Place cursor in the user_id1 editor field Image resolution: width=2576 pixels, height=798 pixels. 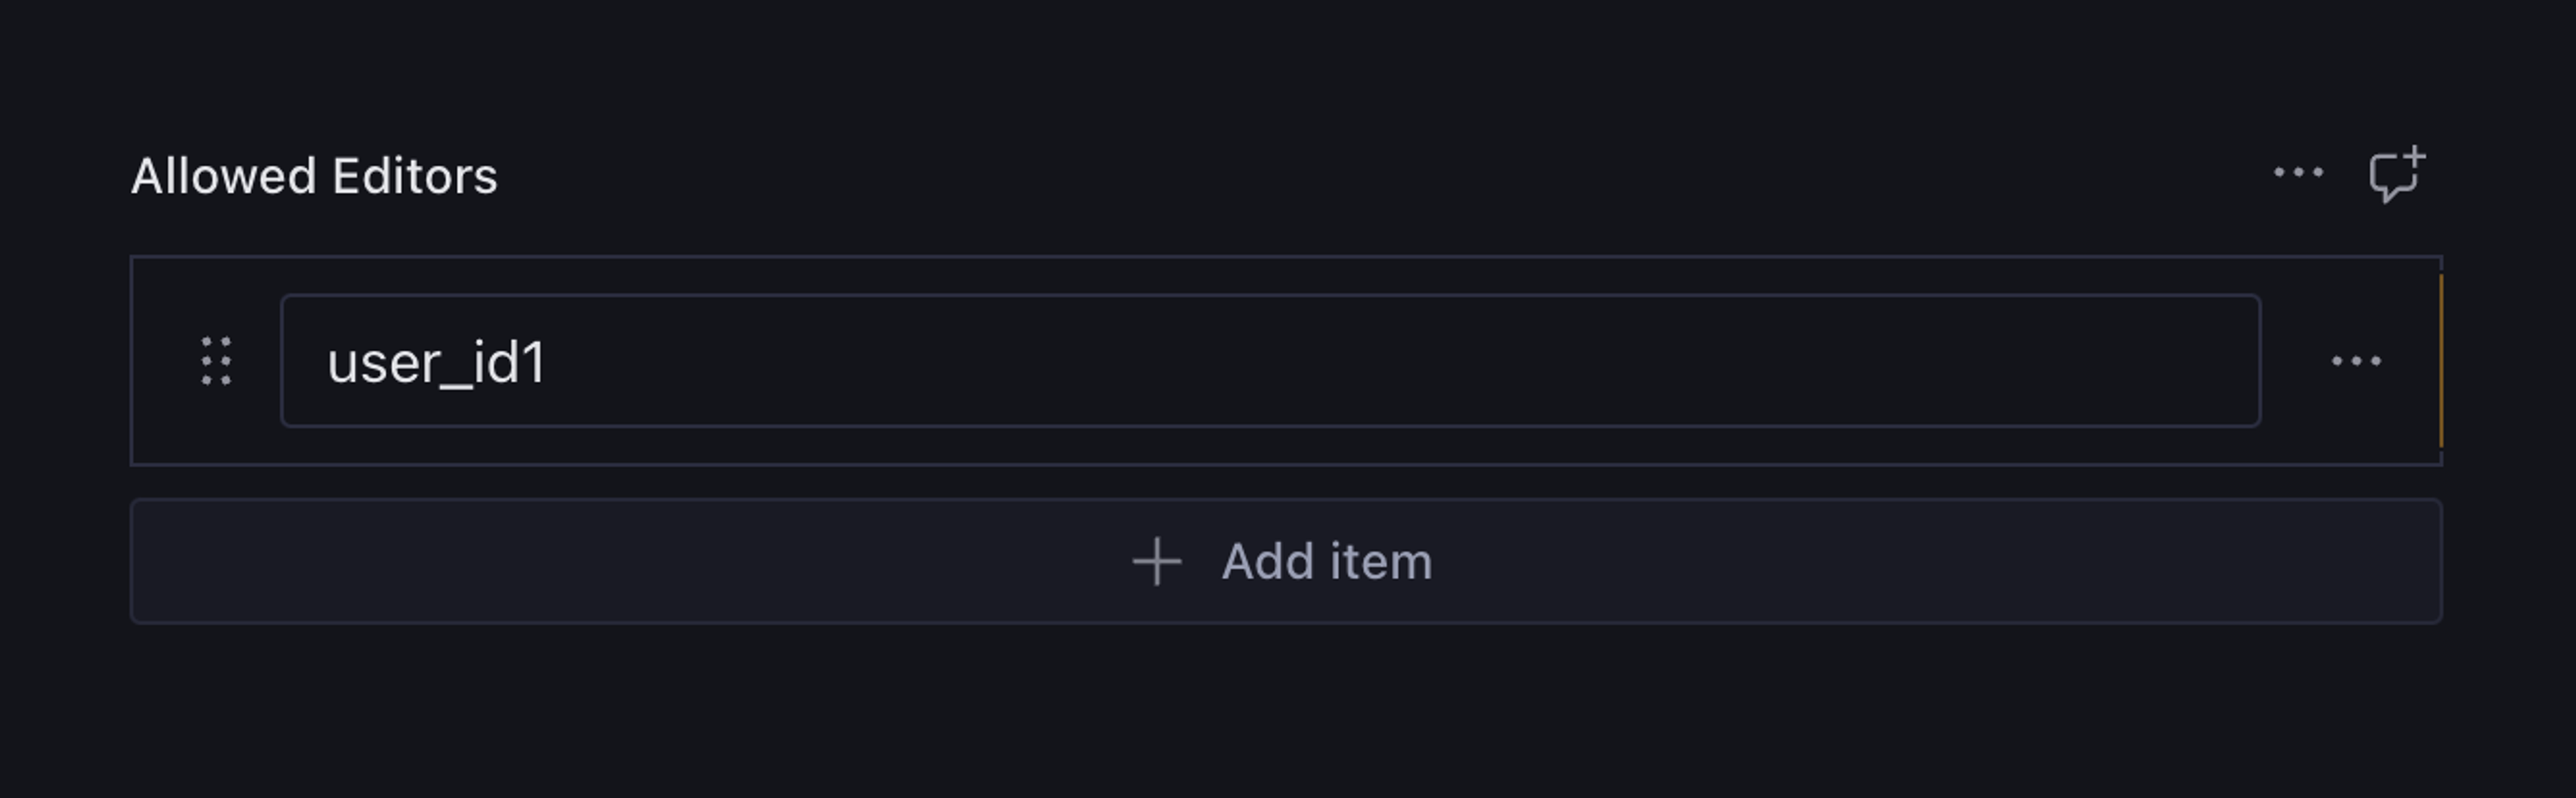pyautogui.click(x=1270, y=361)
